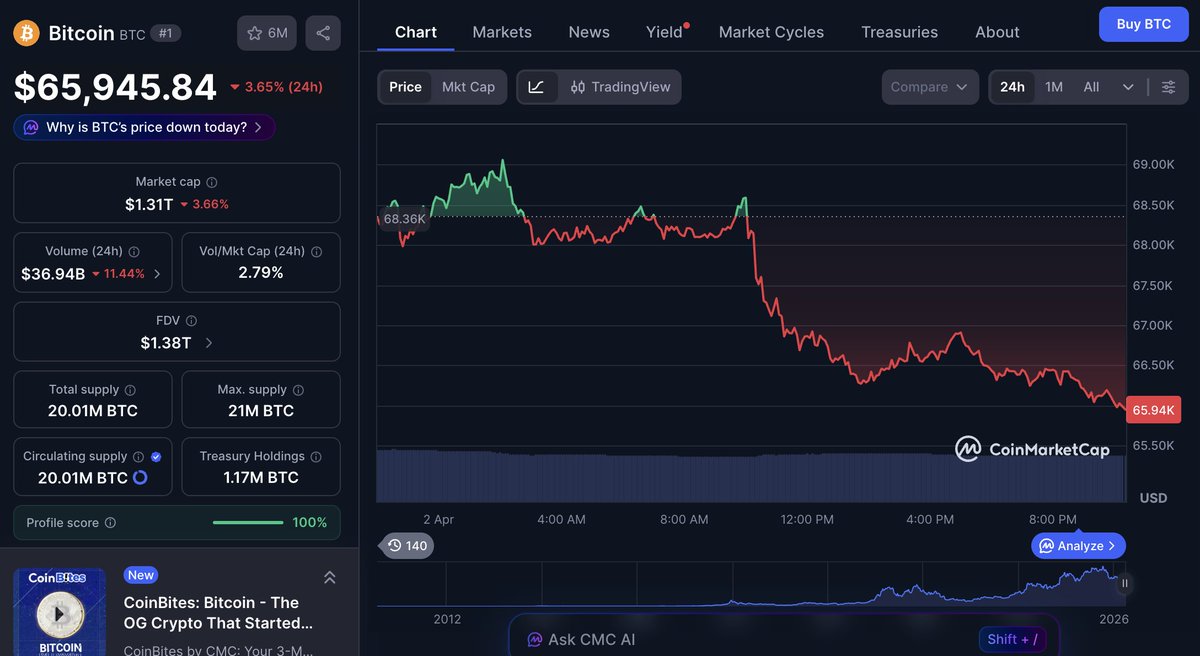Switch to line chart icon
Screen dimensions: 1200x656
click(536, 87)
